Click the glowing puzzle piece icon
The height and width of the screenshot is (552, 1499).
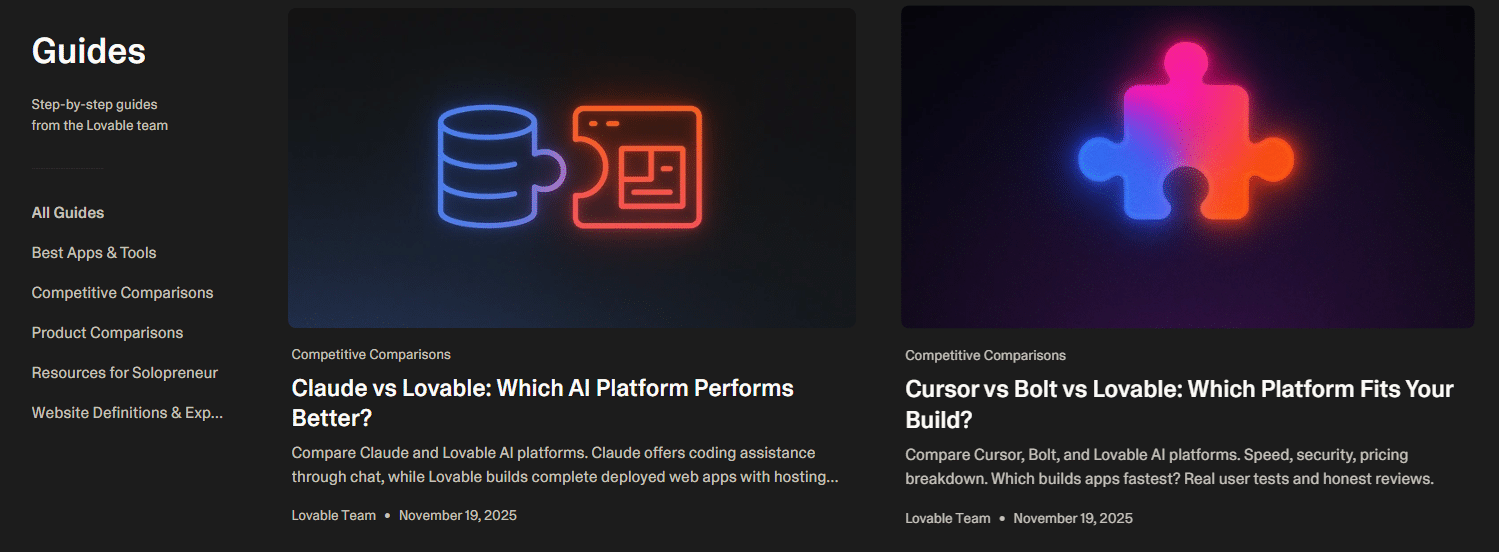point(1186,131)
